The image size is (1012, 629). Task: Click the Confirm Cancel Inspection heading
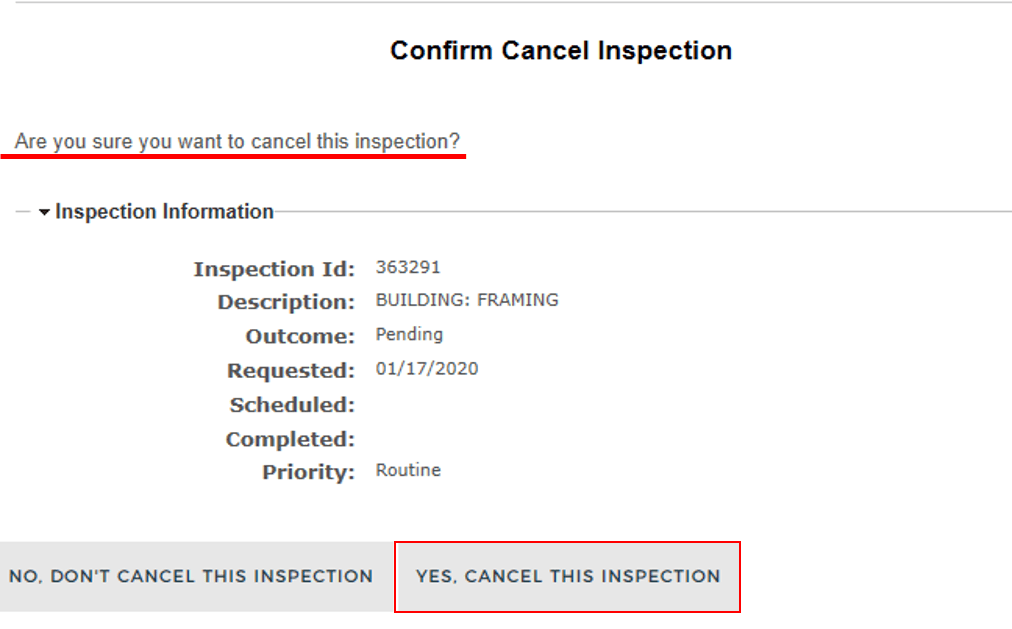click(561, 51)
